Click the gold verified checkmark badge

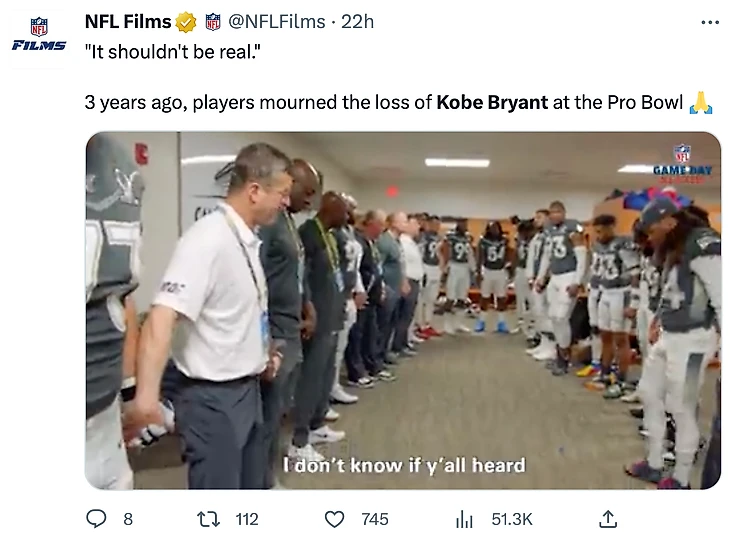pyautogui.click(x=186, y=21)
